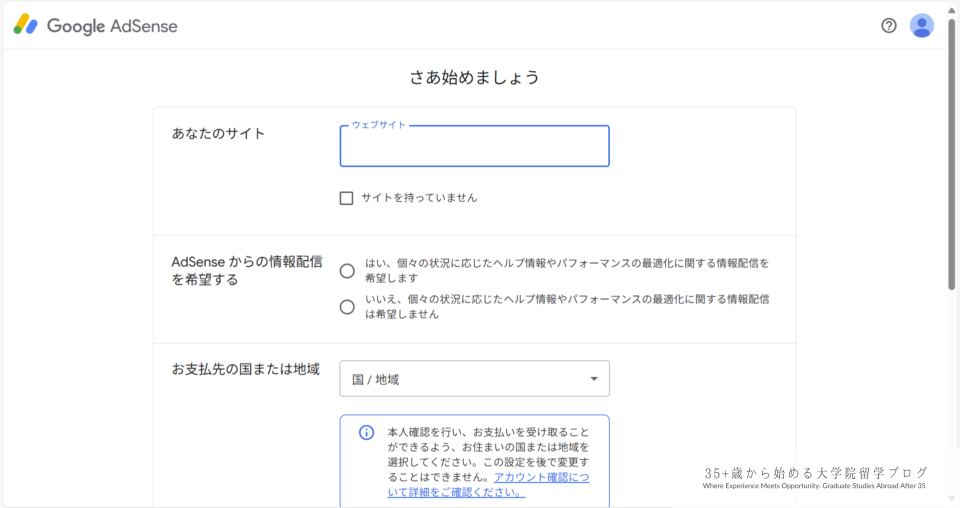Click the scrollbar down arrow

[952, 498]
